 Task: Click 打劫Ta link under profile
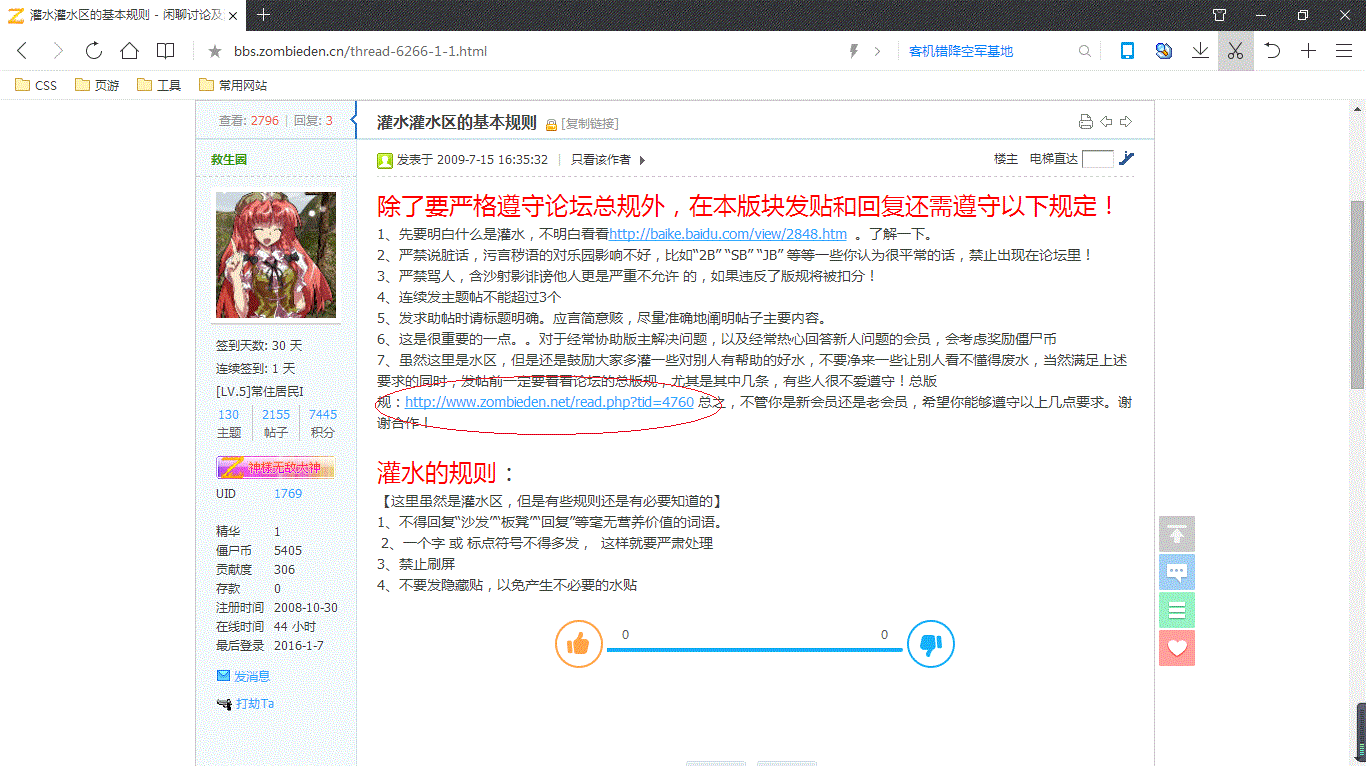pyautogui.click(x=255, y=703)
